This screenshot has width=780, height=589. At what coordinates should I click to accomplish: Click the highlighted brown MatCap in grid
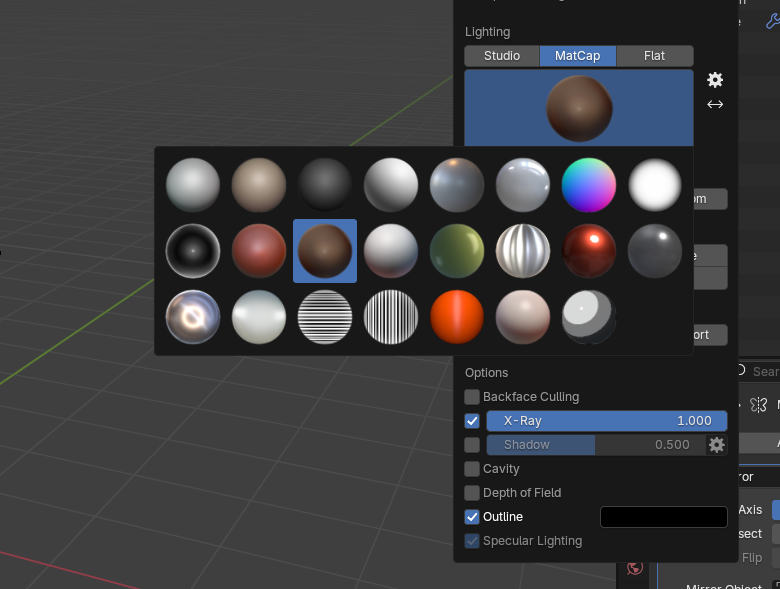325,251
